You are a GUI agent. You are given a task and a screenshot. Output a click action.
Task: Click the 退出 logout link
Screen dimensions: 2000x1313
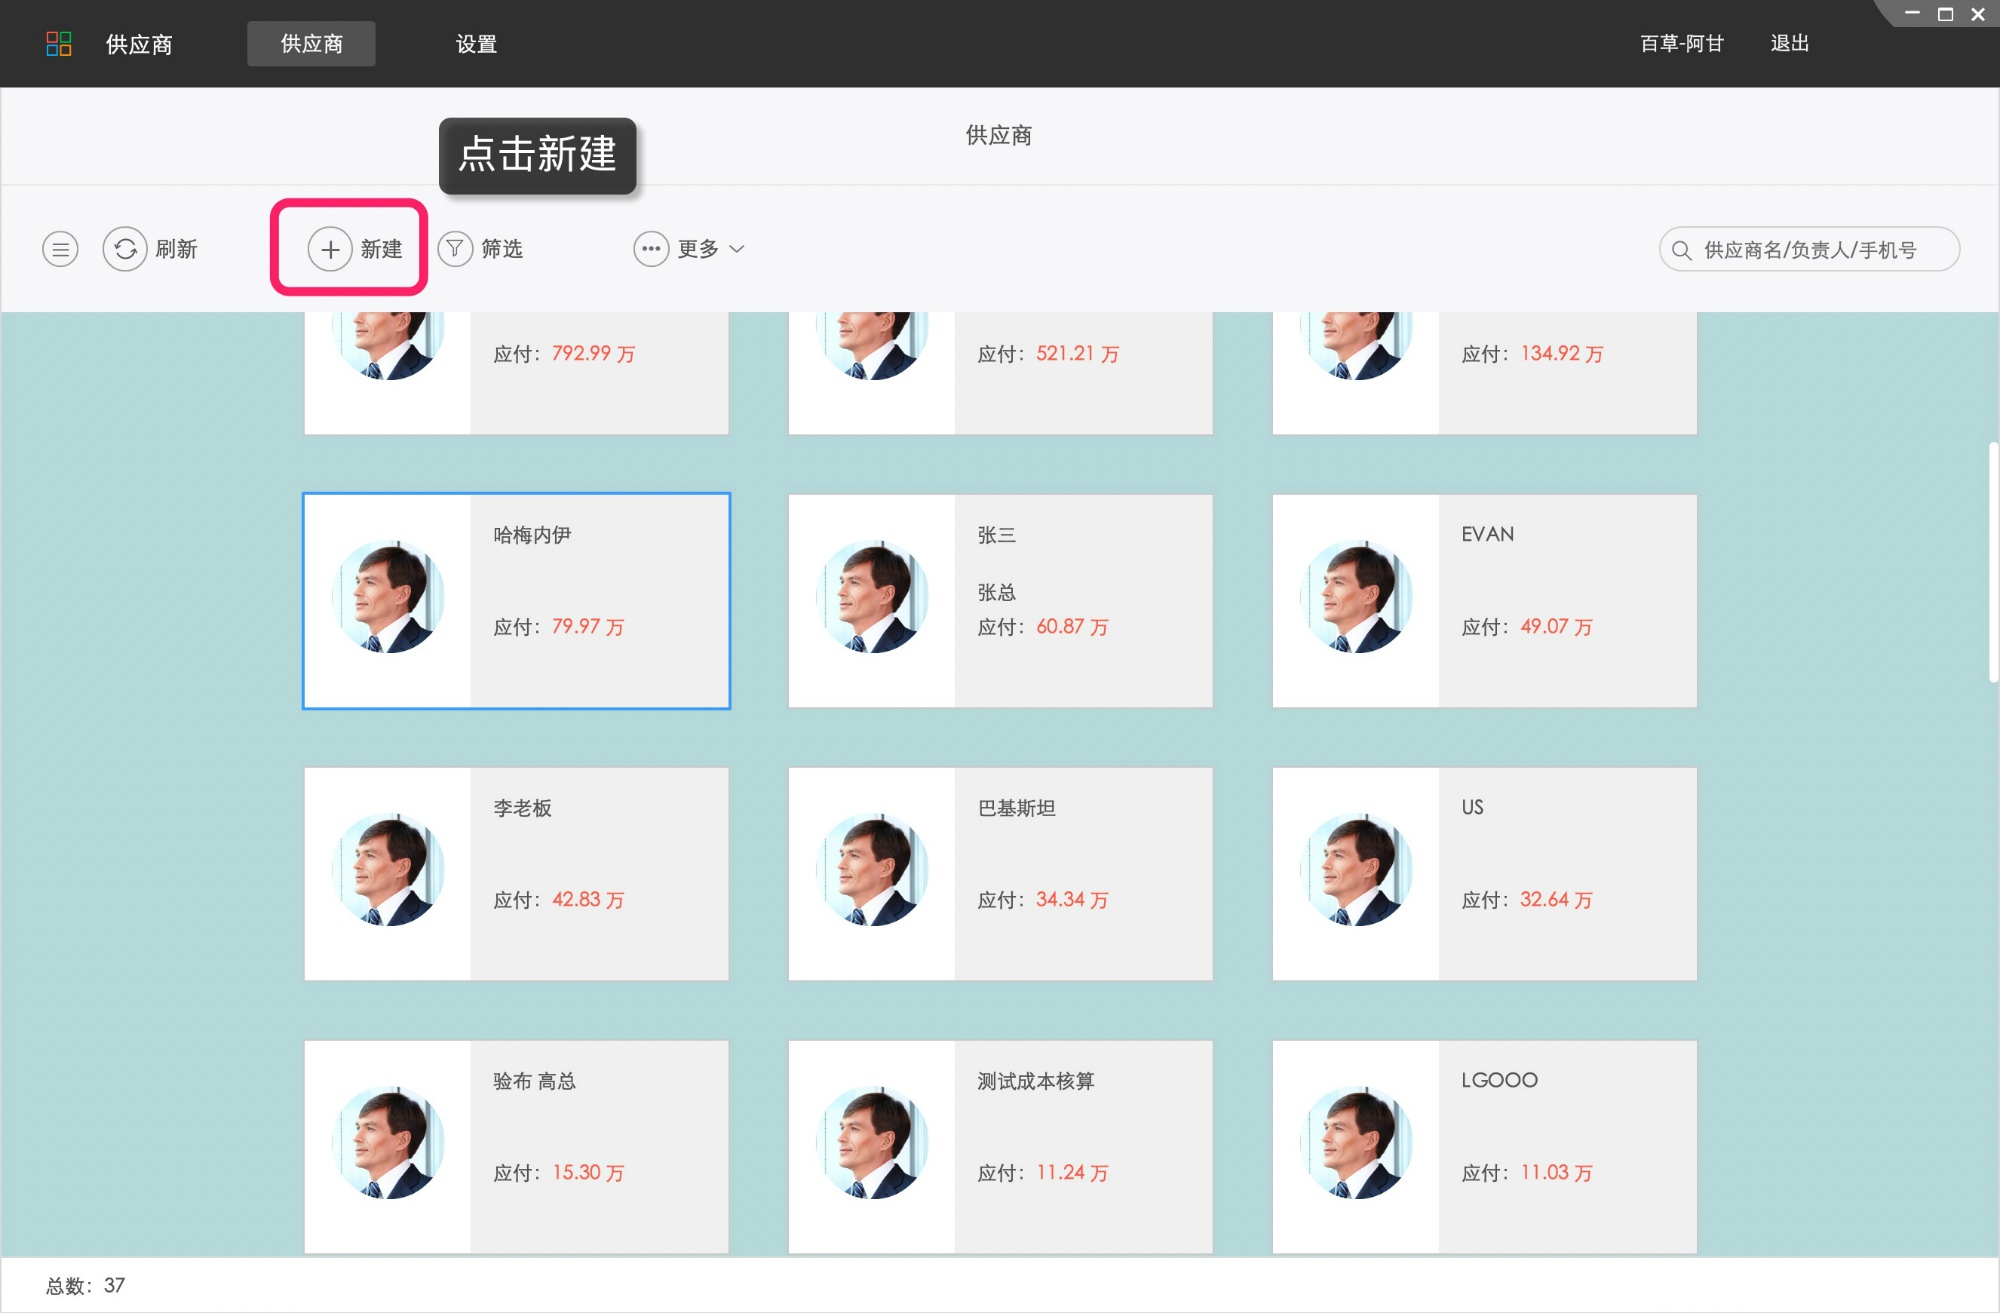[1790, 43]
